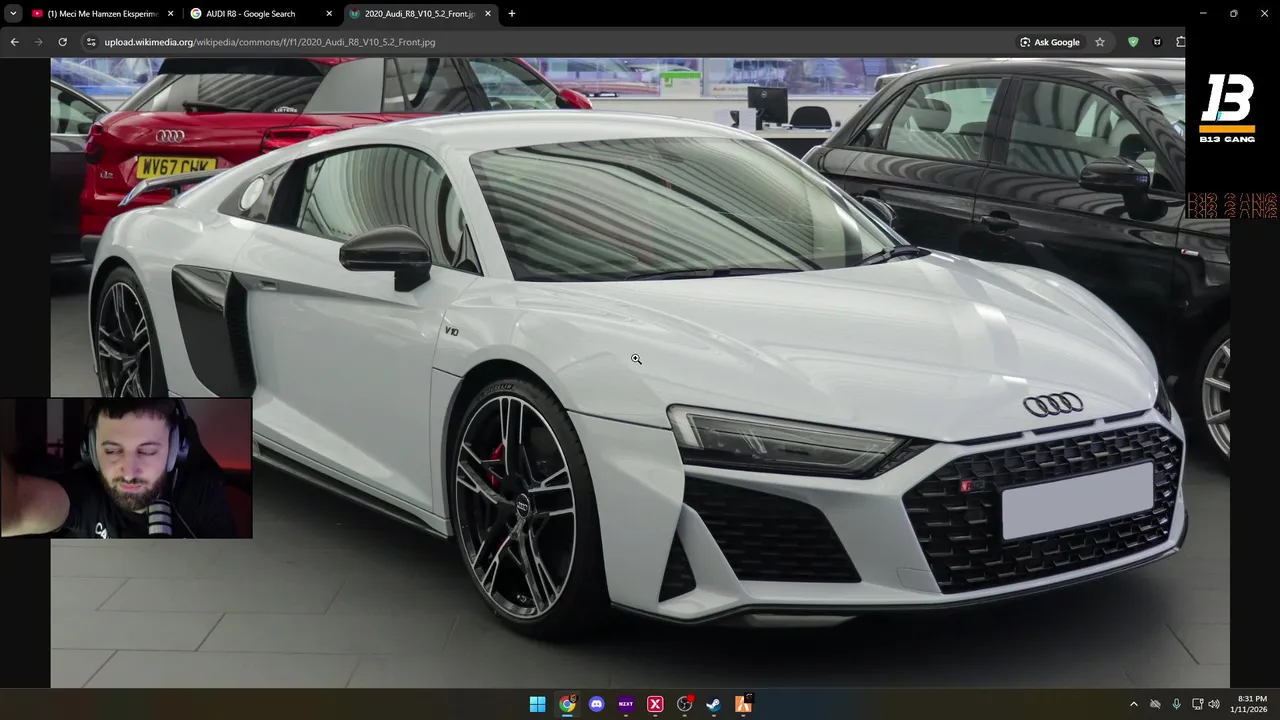This screenshot has width=1280, height=720.
Task: Open the cat-face extension icon
Action: point(1157,42)
